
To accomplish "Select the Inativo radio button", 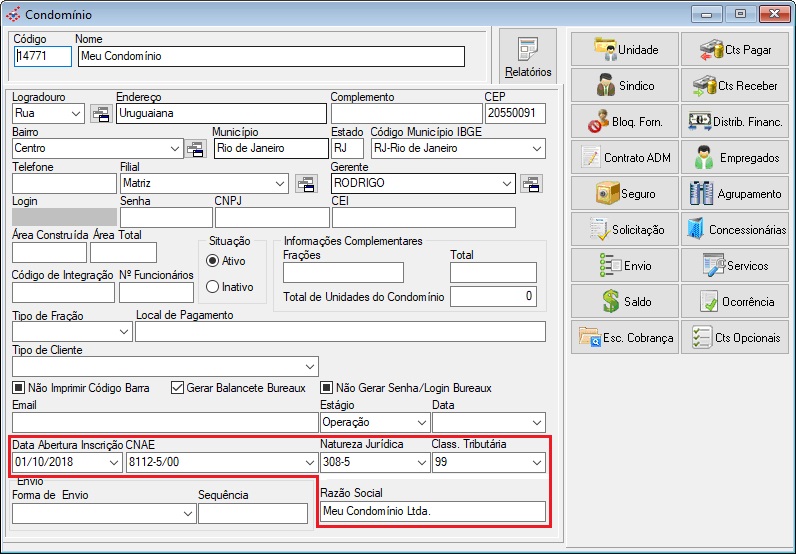I will (212, 287).
